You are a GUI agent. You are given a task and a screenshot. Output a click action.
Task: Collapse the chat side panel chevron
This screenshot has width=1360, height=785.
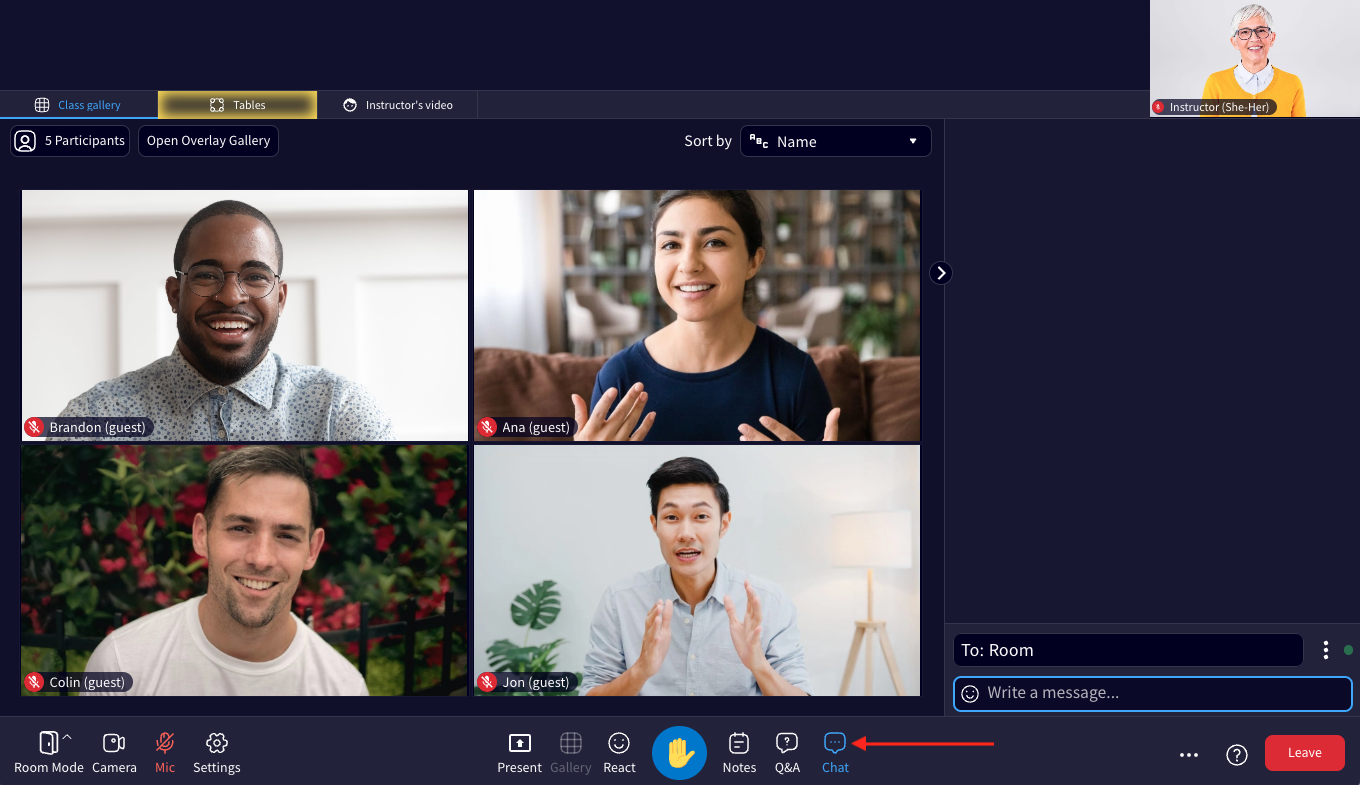[x=940, y=272]
